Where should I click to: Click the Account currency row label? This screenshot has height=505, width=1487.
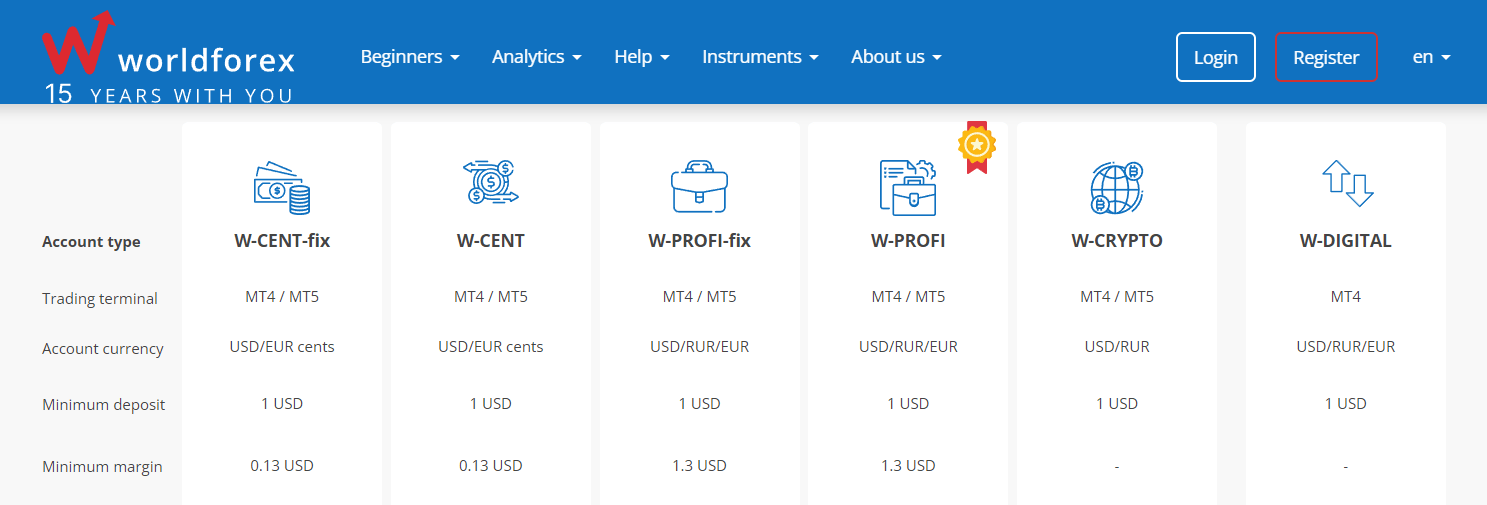(103, 349)
